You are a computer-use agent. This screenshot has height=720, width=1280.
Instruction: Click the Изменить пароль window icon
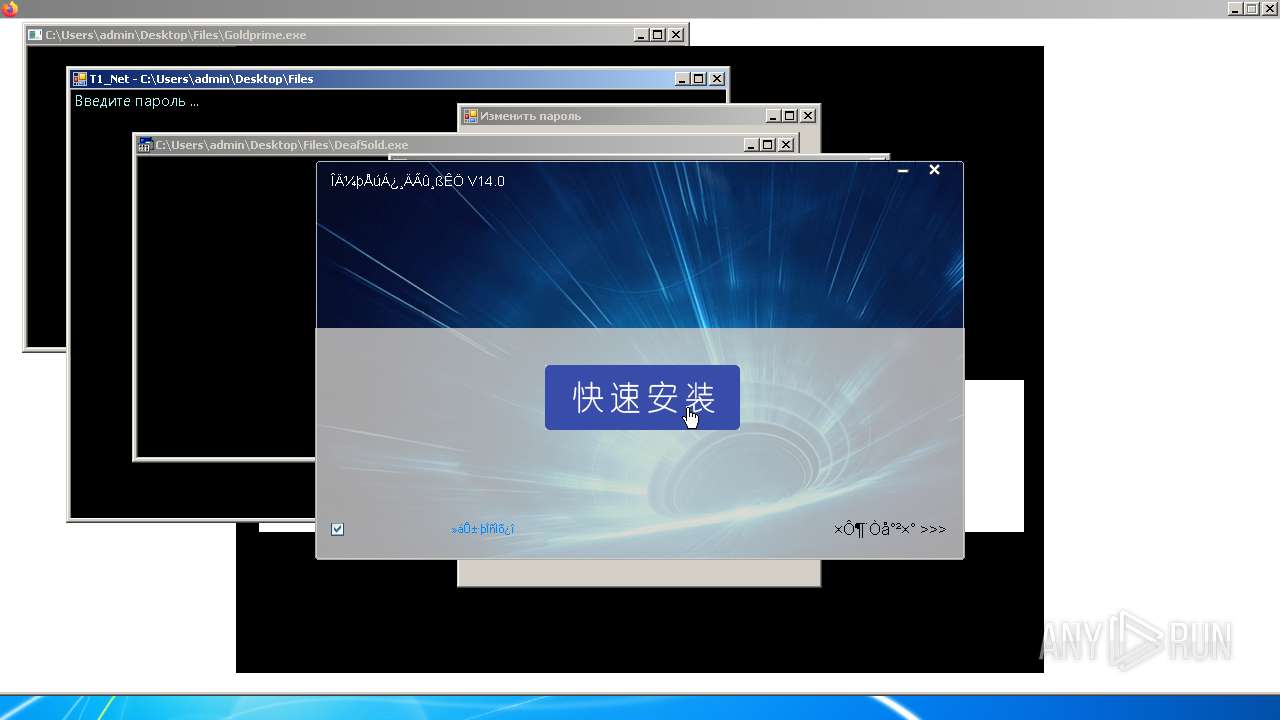pos(469,116)
